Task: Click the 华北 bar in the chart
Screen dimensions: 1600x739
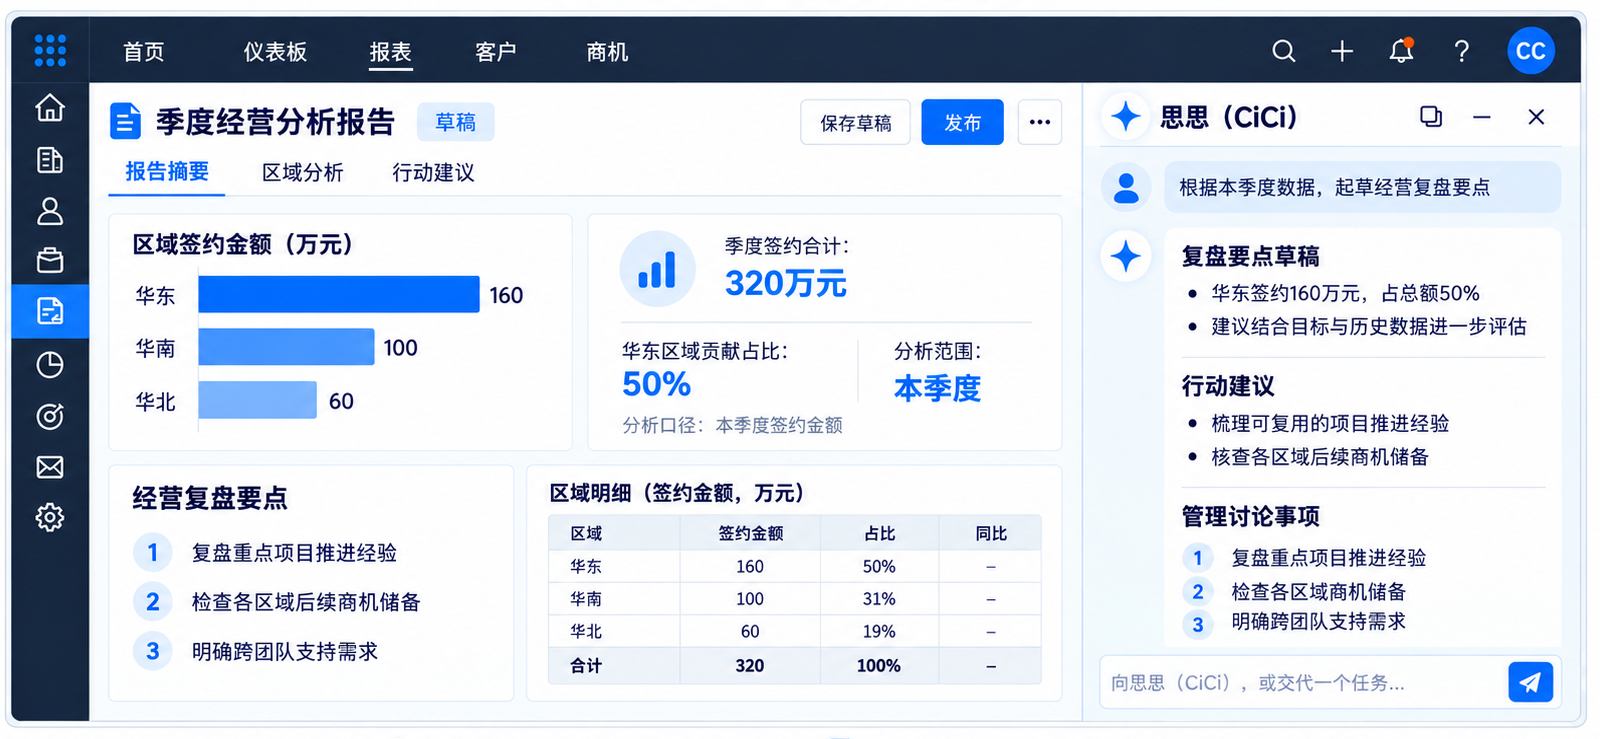Action: [x=258, y=400]
